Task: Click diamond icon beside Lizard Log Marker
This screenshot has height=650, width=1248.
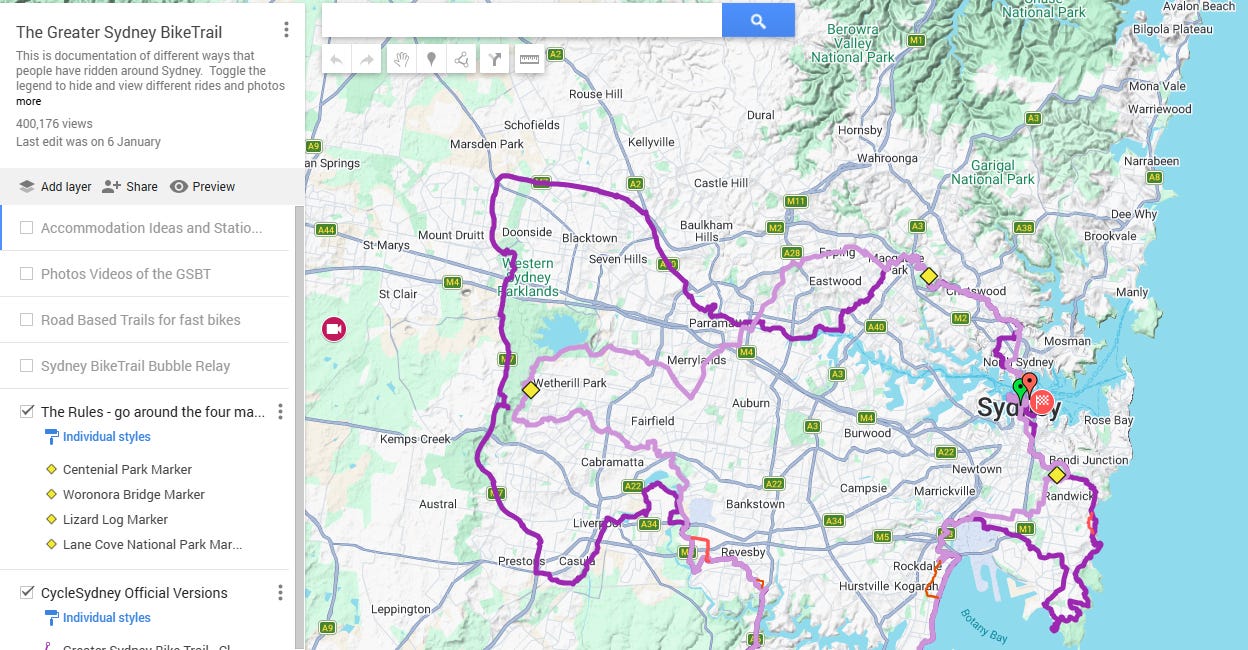Action: click(51, 519)
